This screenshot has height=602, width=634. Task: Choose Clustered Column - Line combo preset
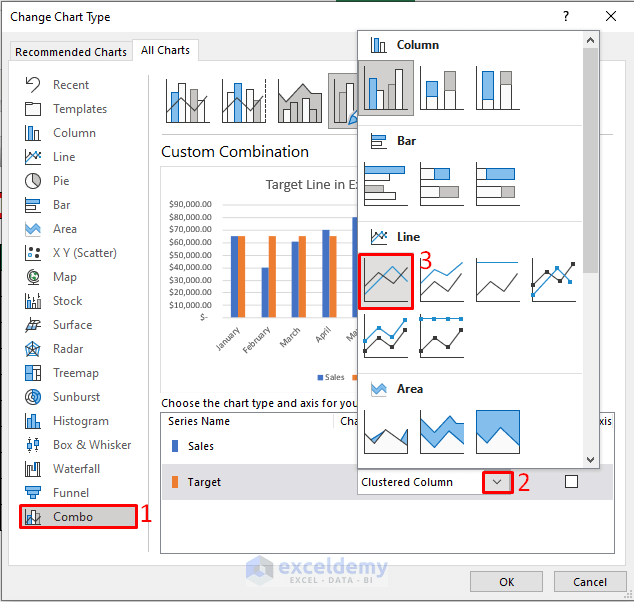pos(188,101)
